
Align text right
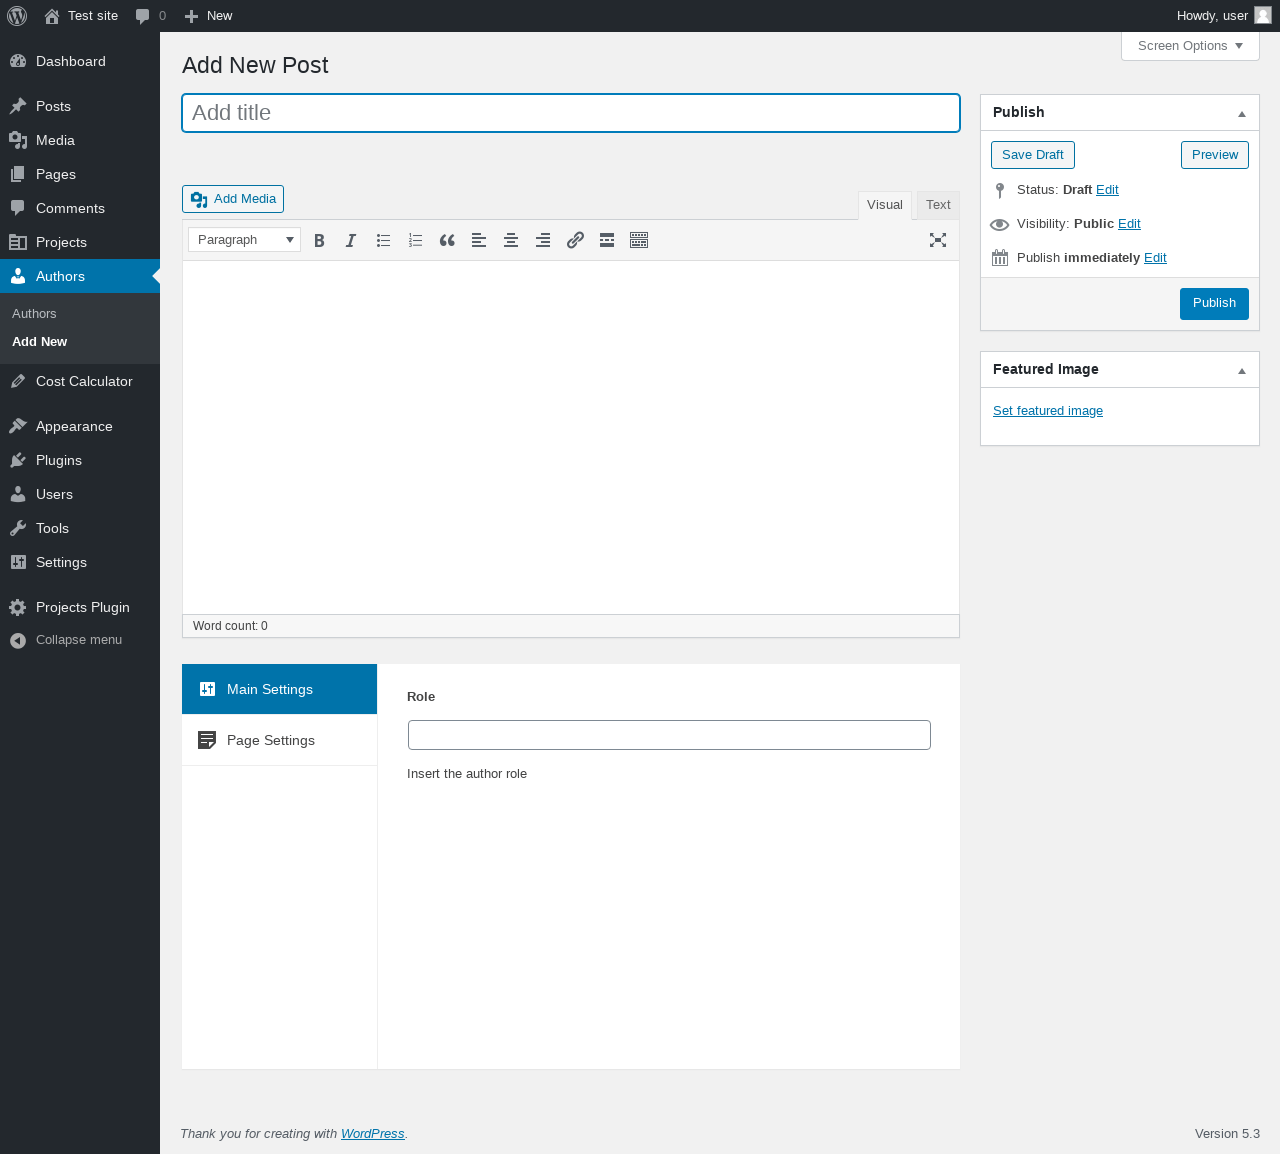pos(543,240)
